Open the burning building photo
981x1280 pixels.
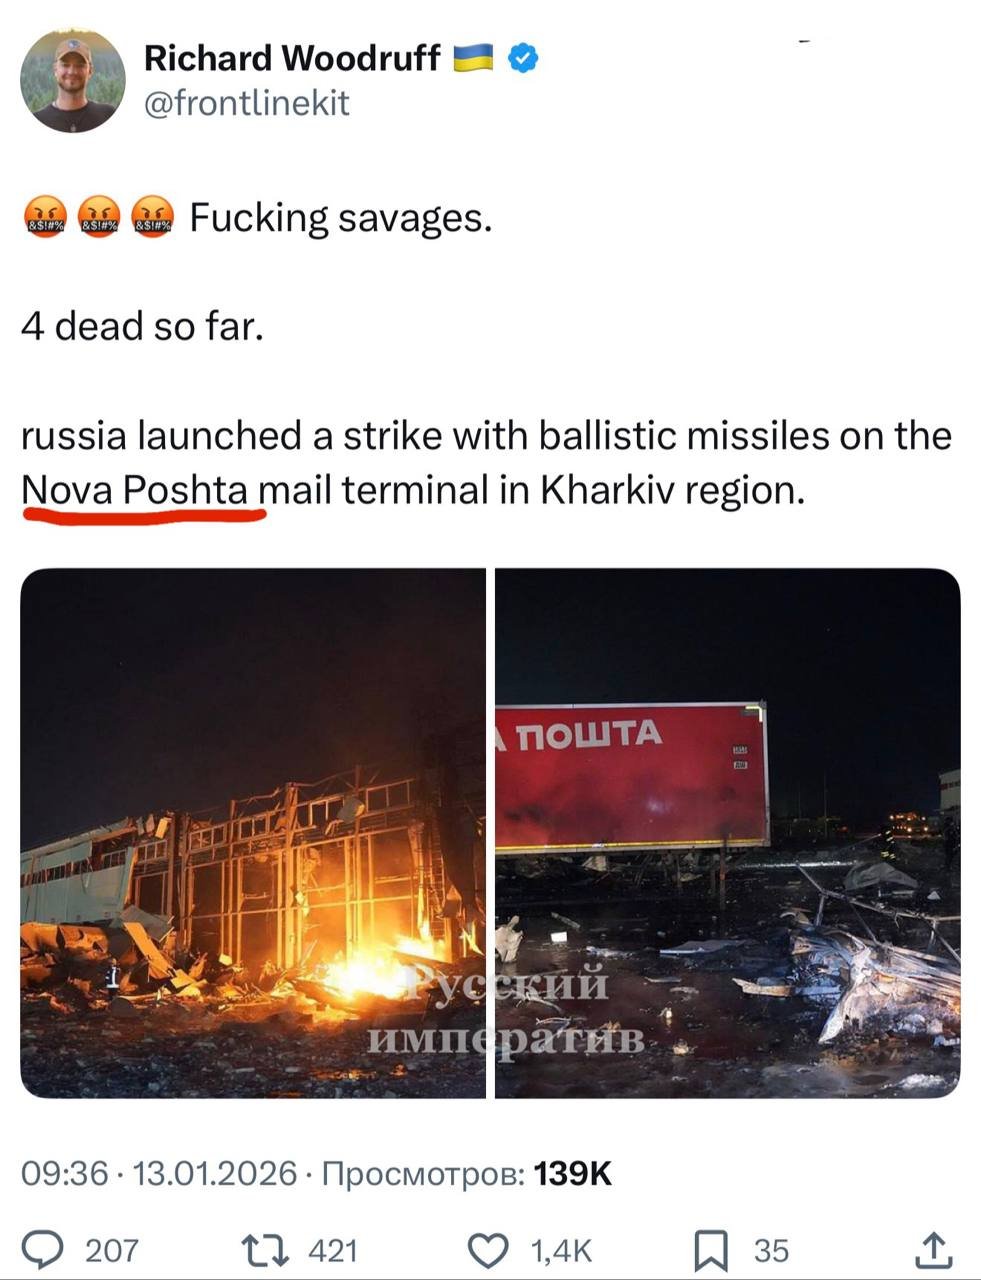253,833
